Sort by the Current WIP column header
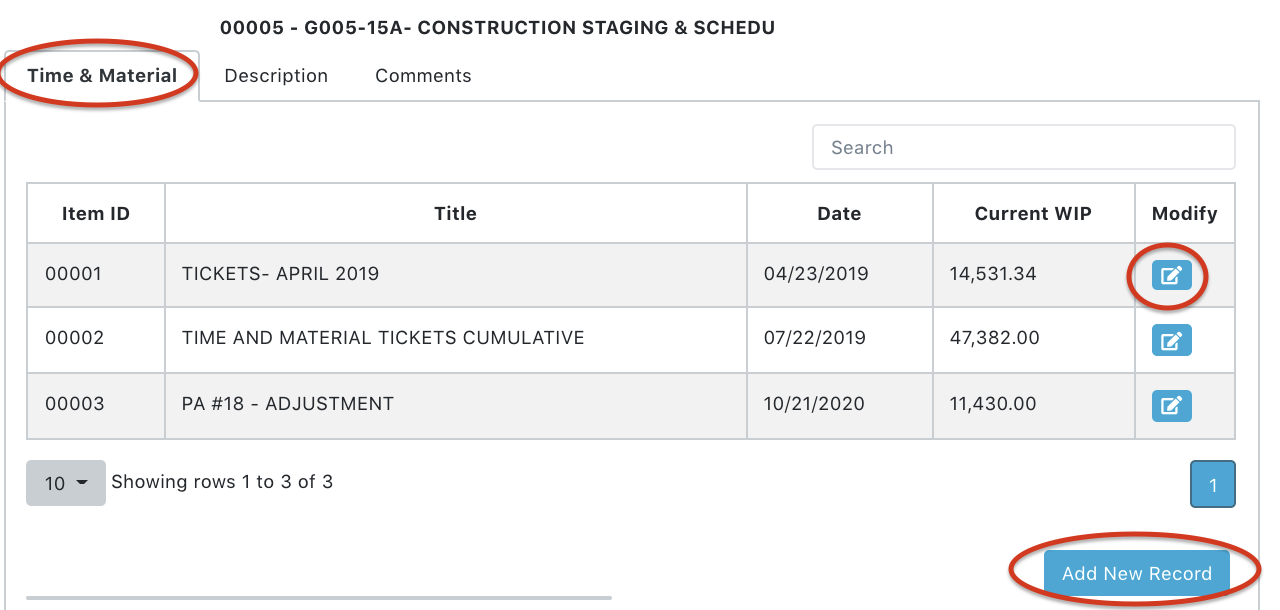Viewport: 1280px width, 610px height. click(1034, 213)
